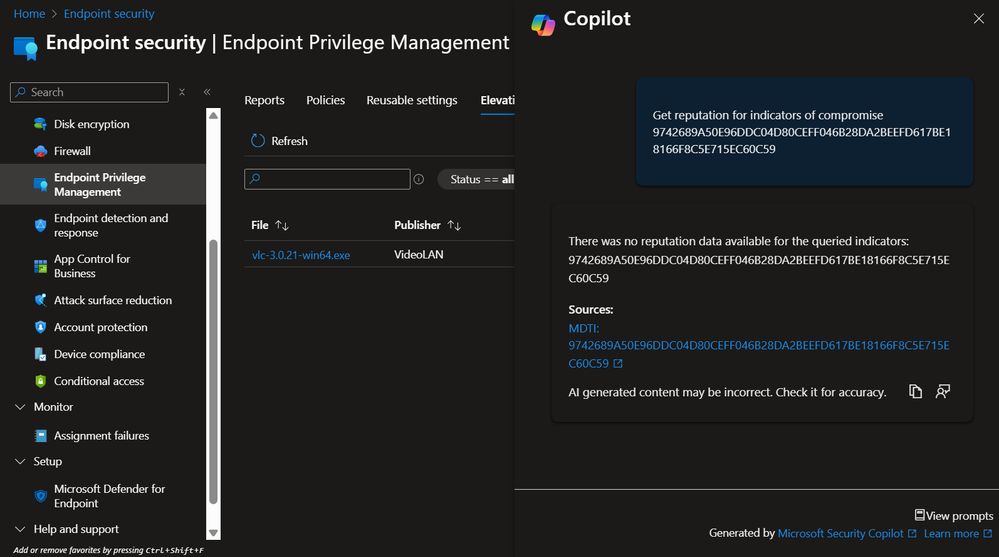999x557 pixels.
Task: Open Conditional access in sidebar
Action: (x=99, y=381)
